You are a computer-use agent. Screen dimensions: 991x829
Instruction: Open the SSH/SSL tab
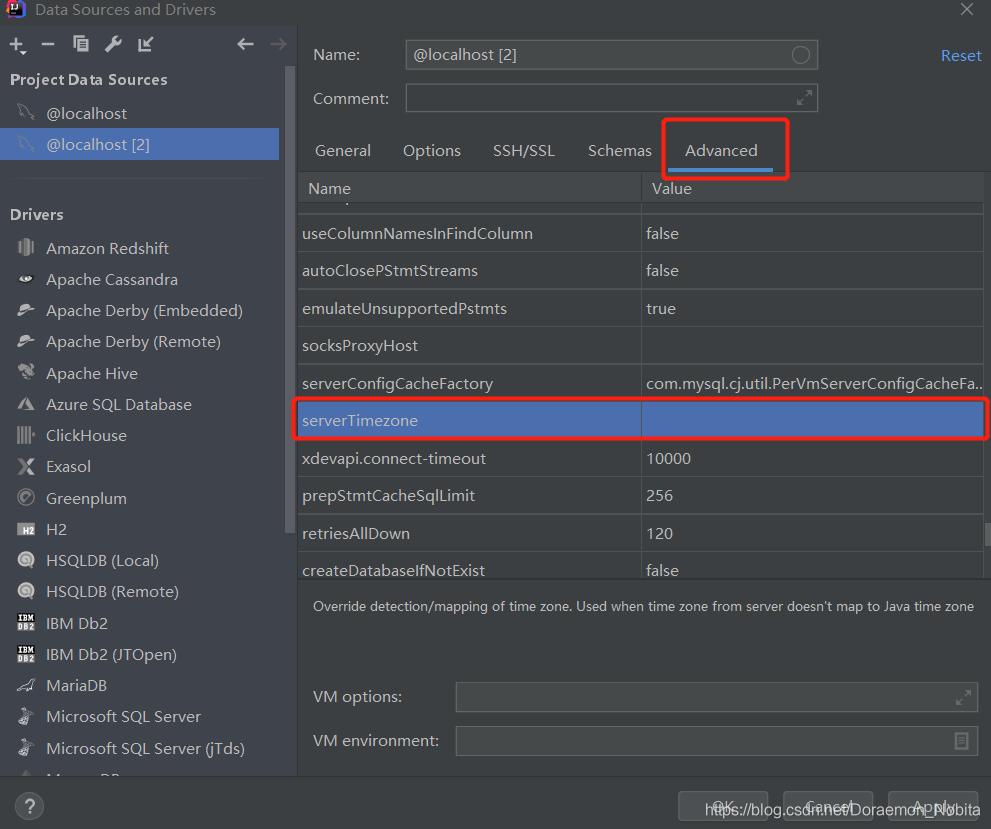coord(524,150)
